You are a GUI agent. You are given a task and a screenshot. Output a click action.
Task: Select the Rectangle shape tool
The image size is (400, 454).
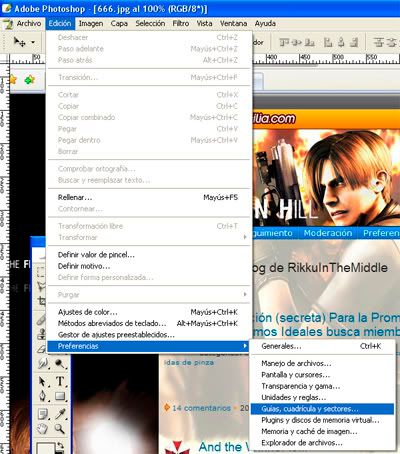tap(60, 396)
